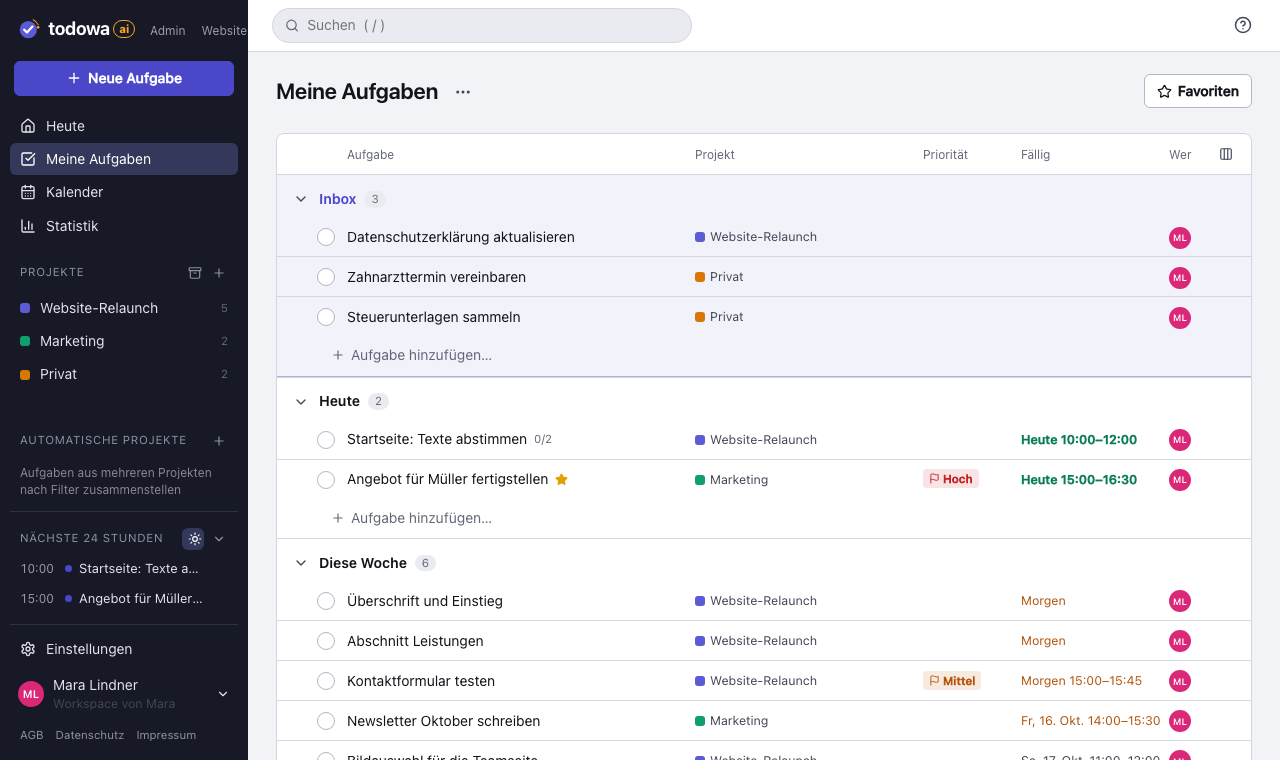The image size is (1280, 760).
Task: Go to Kalender view
Action: point(124,192)
